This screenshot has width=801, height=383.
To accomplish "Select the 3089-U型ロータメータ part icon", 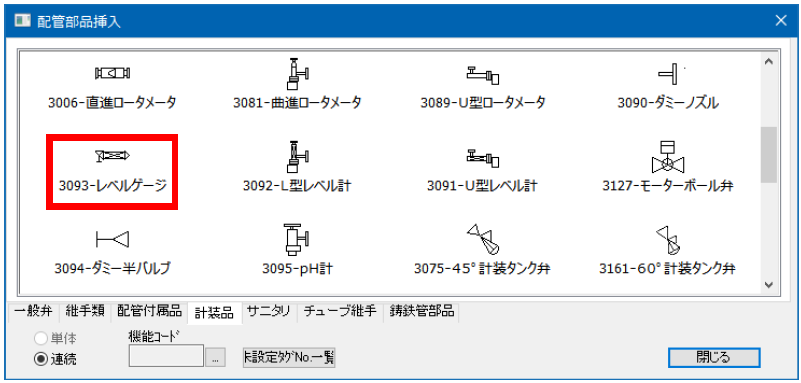I will (x=482, y=75).
